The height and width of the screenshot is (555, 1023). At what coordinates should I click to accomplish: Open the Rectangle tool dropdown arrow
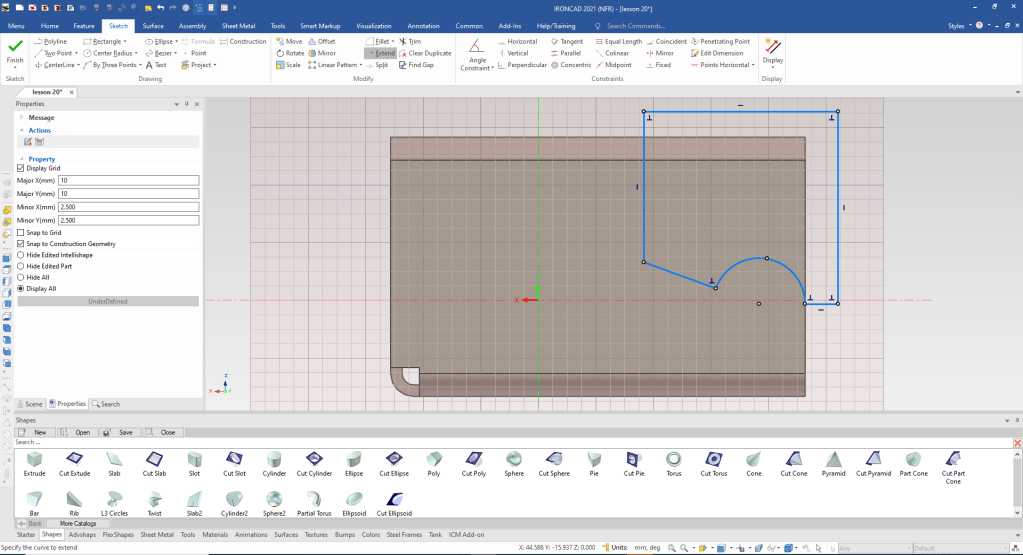pos(123,41)
